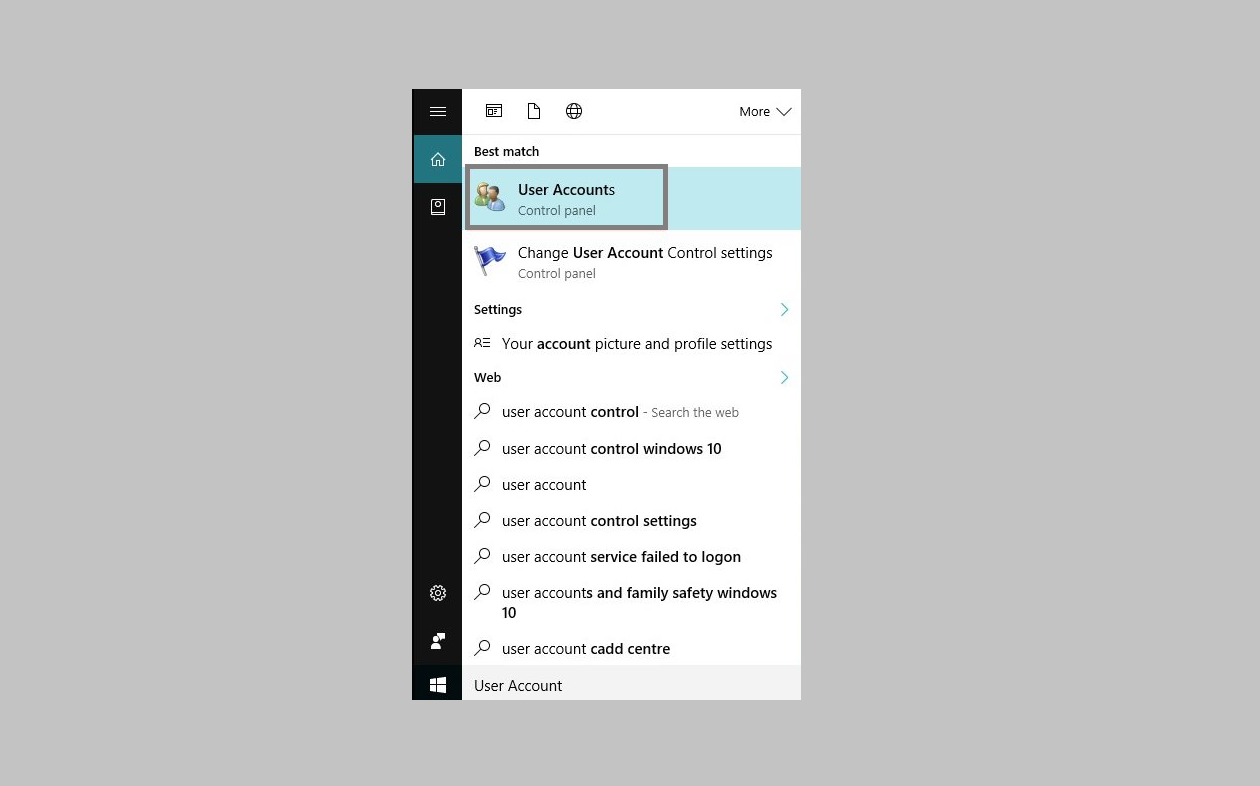Open the hamburger menu in the sidebar
Screen dimensions: 1260x786
point(437,111)
